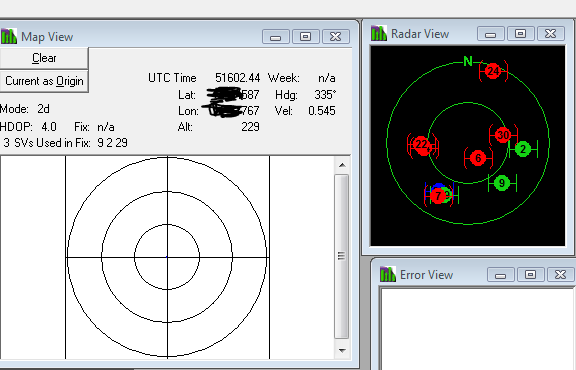Select green satellite 2 marker

[523, 149]
